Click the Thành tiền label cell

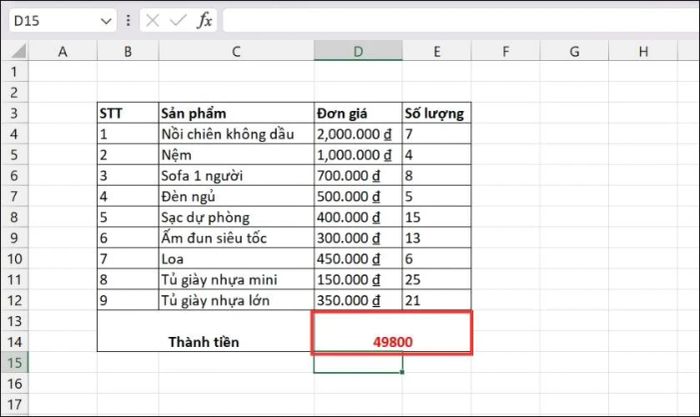point(205,331)
